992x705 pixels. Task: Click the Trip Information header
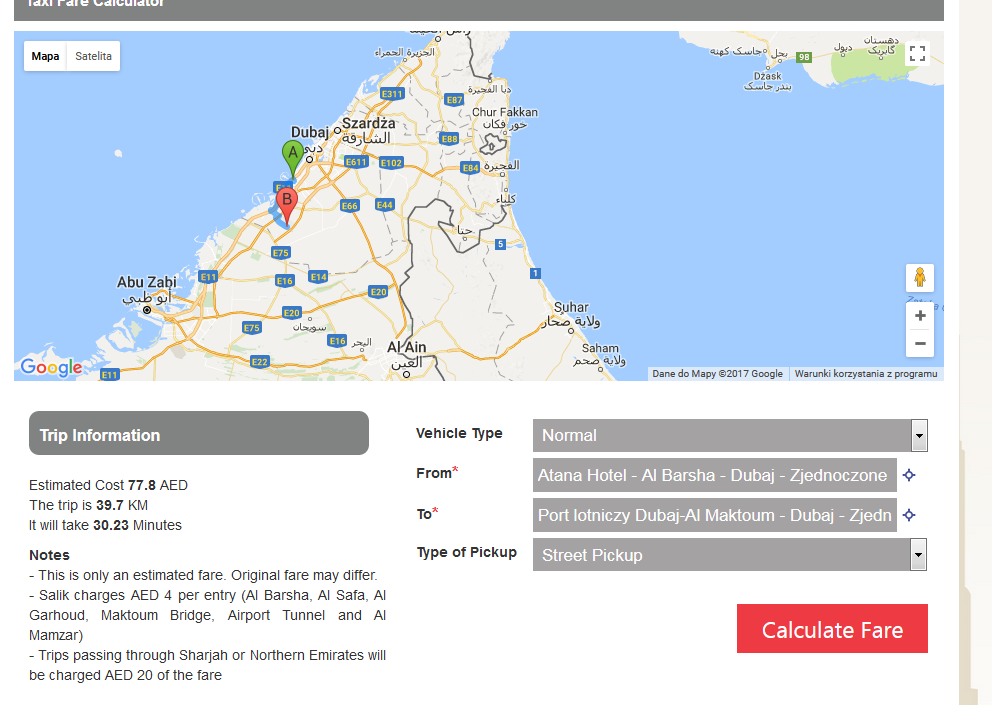click(199, 434)
